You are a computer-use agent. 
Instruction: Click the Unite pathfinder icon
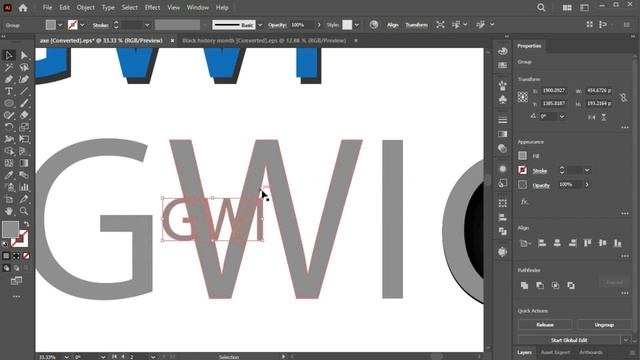524,285
